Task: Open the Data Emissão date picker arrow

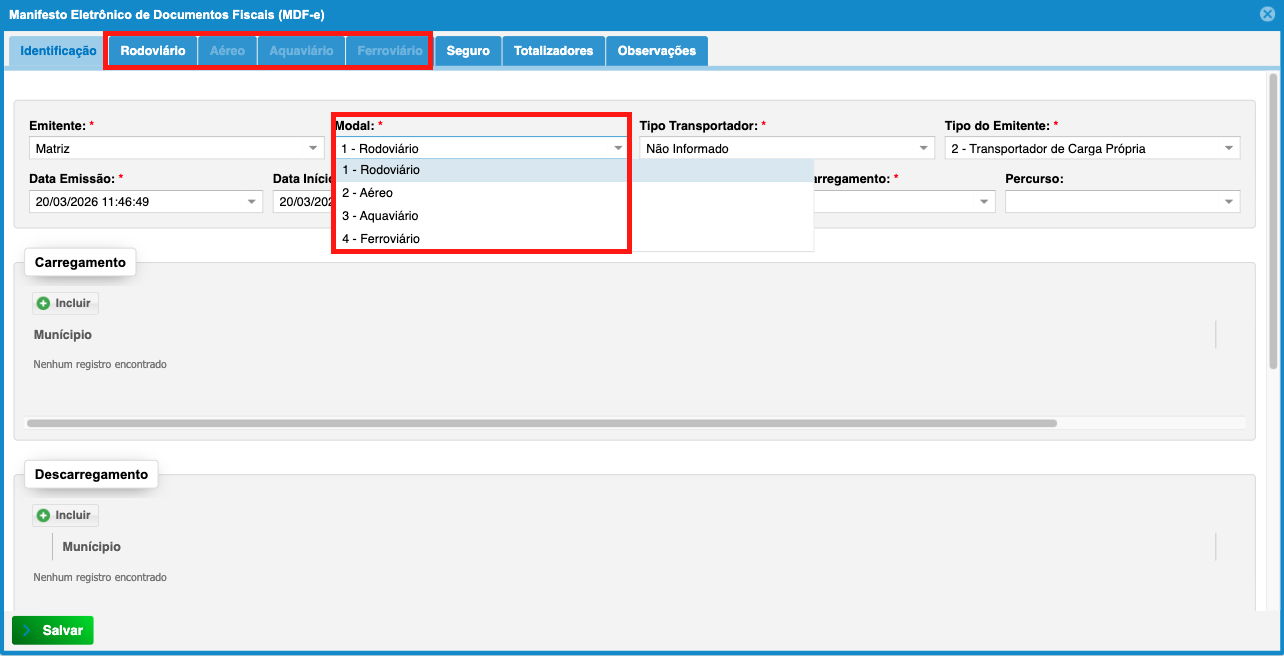Action: point(251,202)
